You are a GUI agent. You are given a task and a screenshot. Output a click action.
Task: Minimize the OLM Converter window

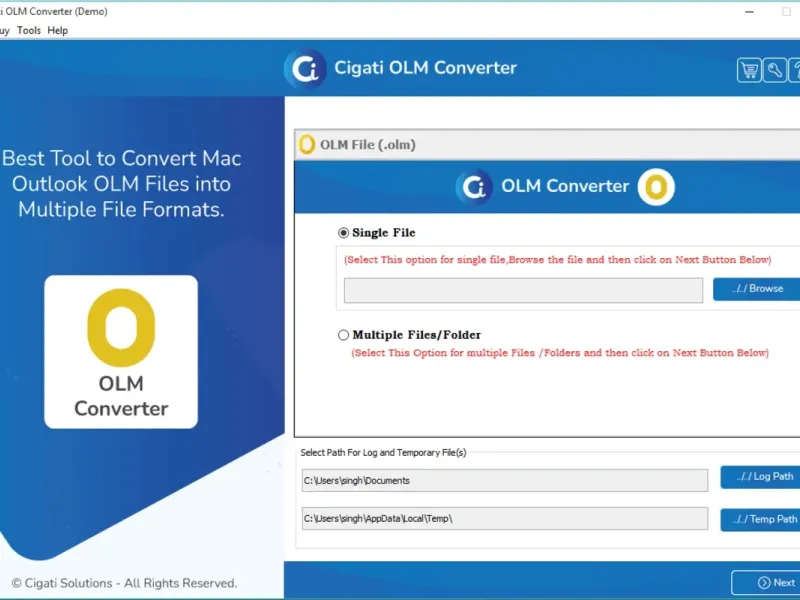coord(749,12)
